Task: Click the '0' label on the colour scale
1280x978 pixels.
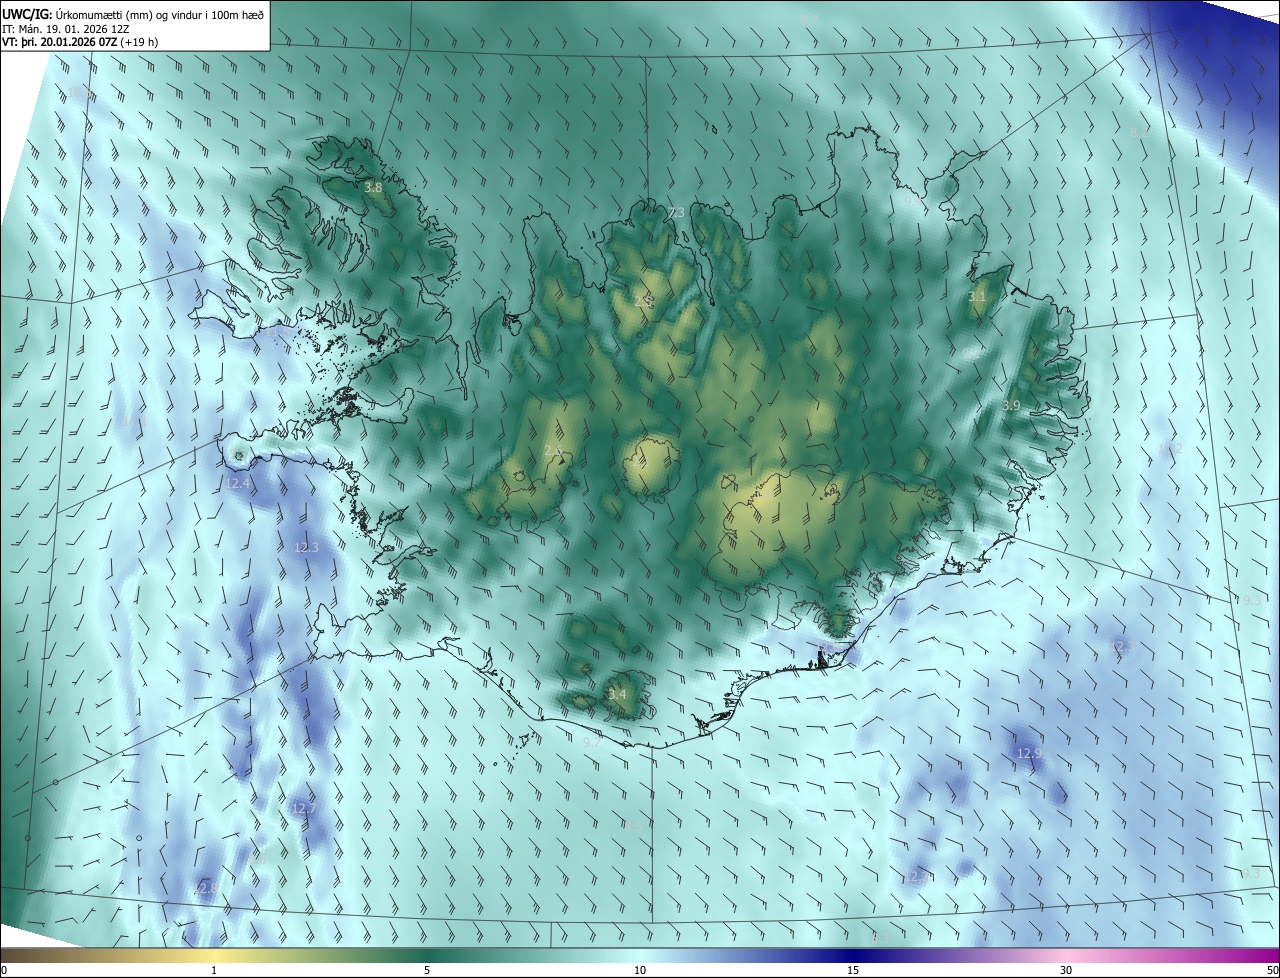Action: pos(4,971)
